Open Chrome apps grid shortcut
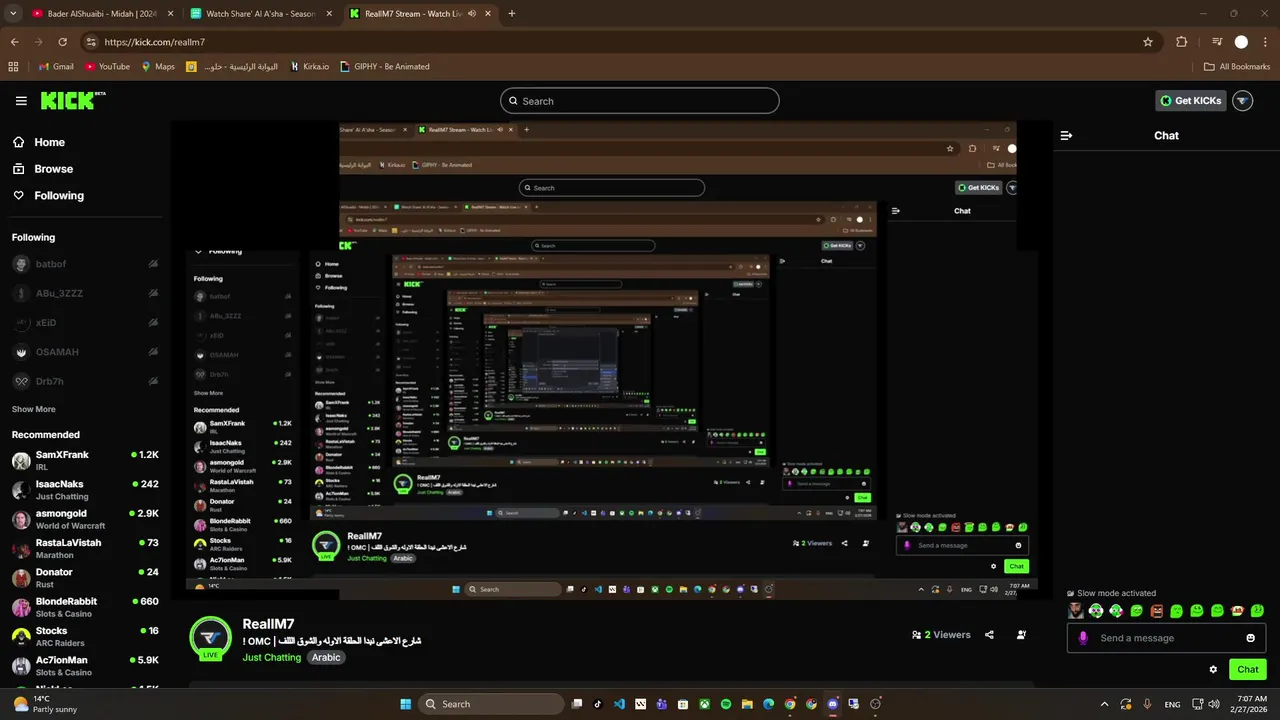This screenshot has width=1280, height=720. (x=13, y=66)
